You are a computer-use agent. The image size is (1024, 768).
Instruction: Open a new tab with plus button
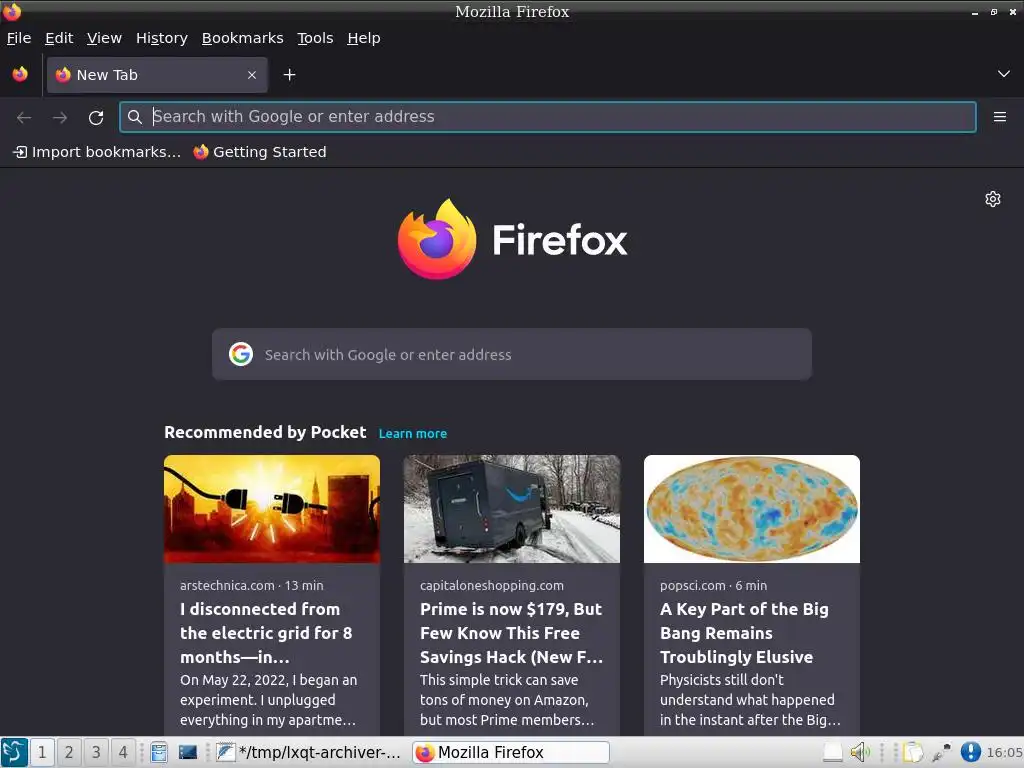pos(289,75)
